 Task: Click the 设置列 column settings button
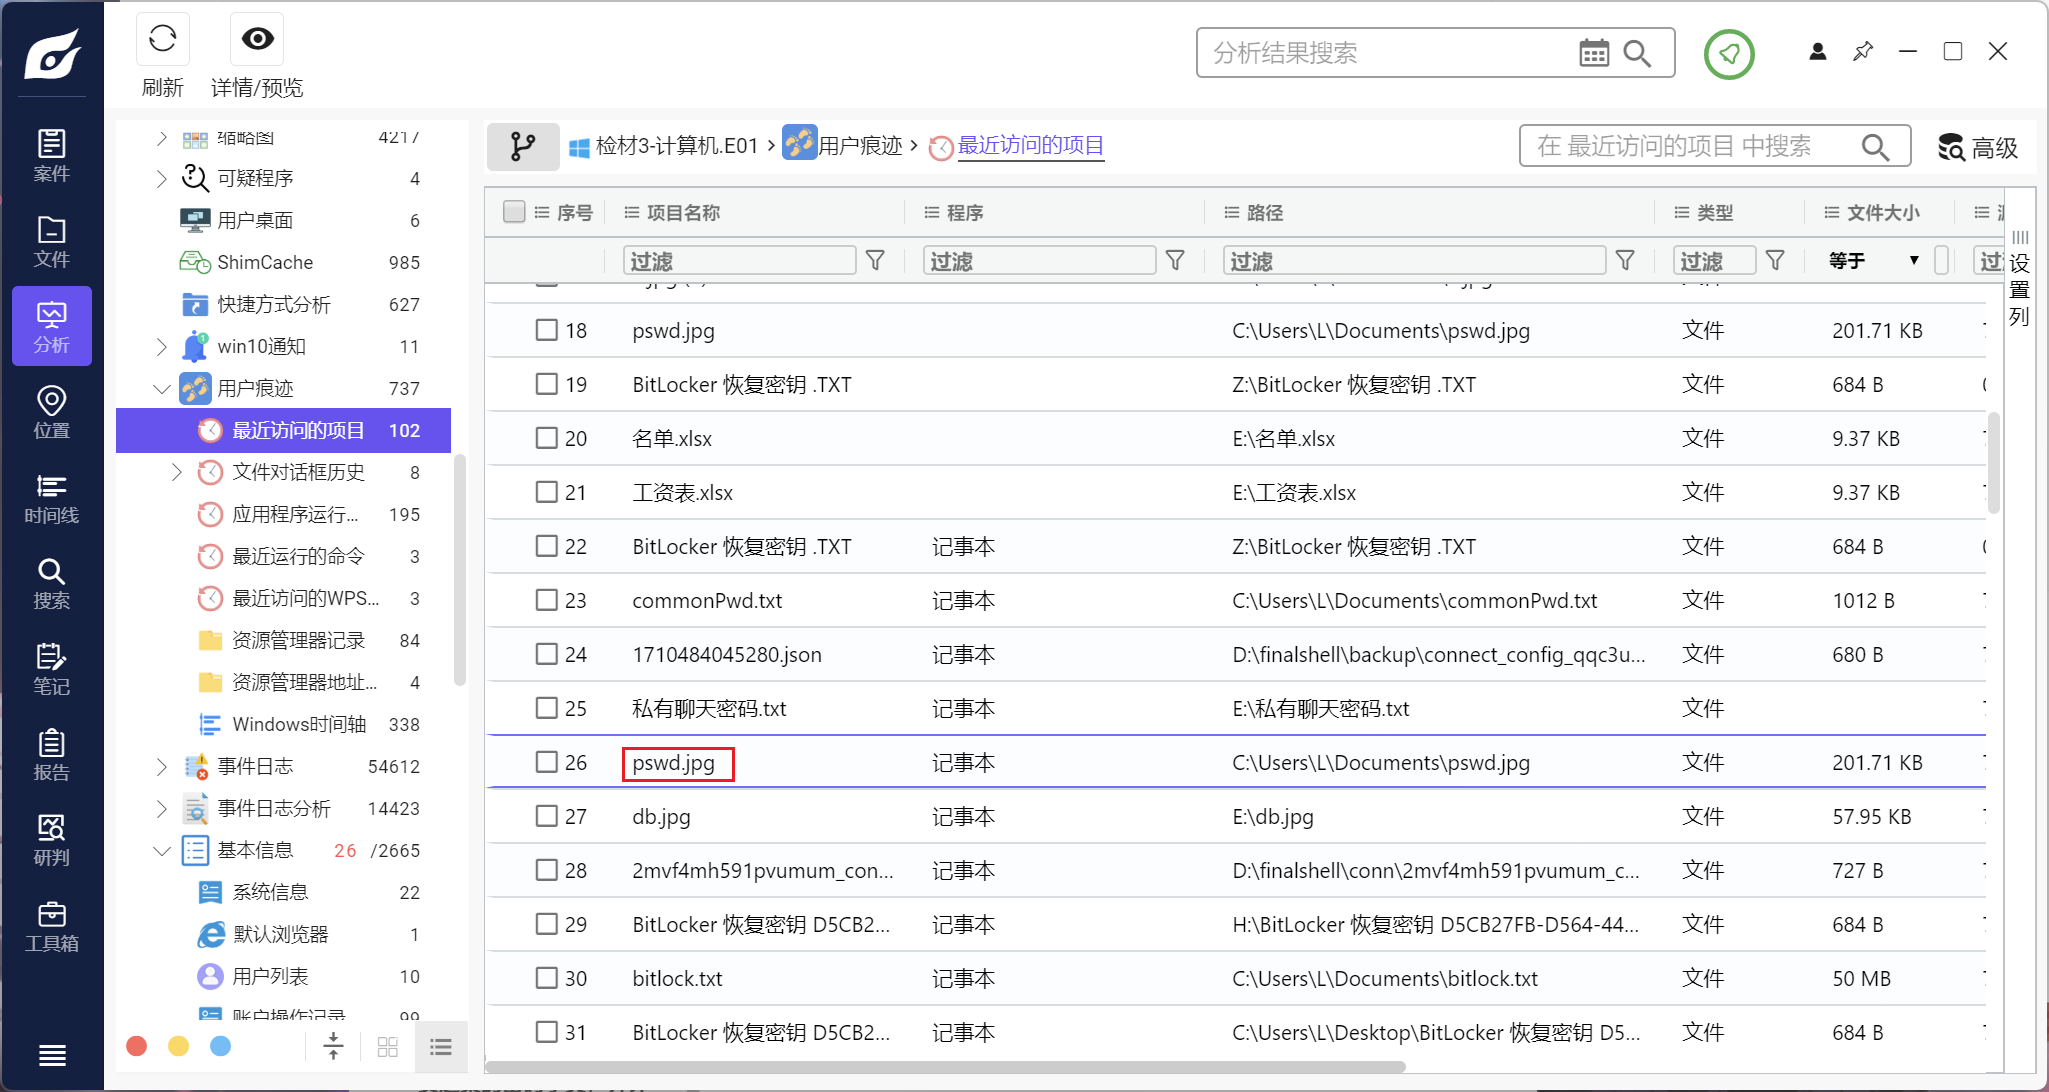(x=2020, y=281)
